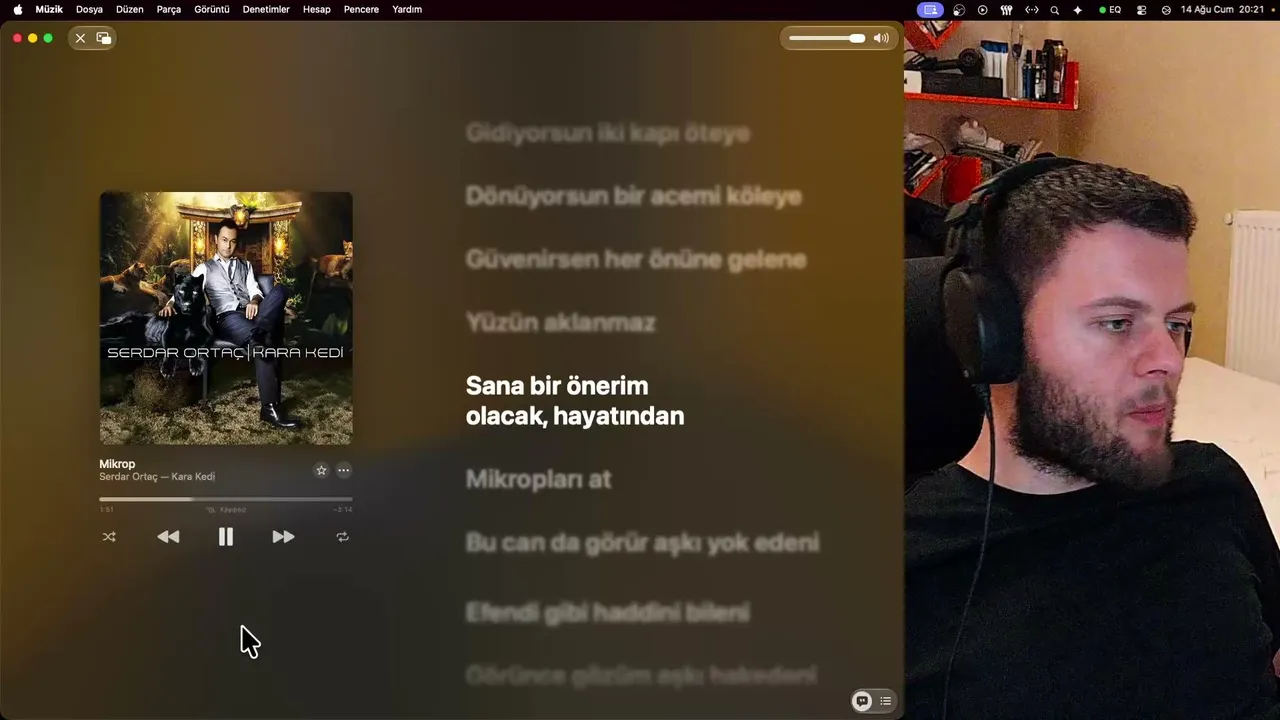
Task: Open the Düzen menu
Action: [x=130, y=9]
